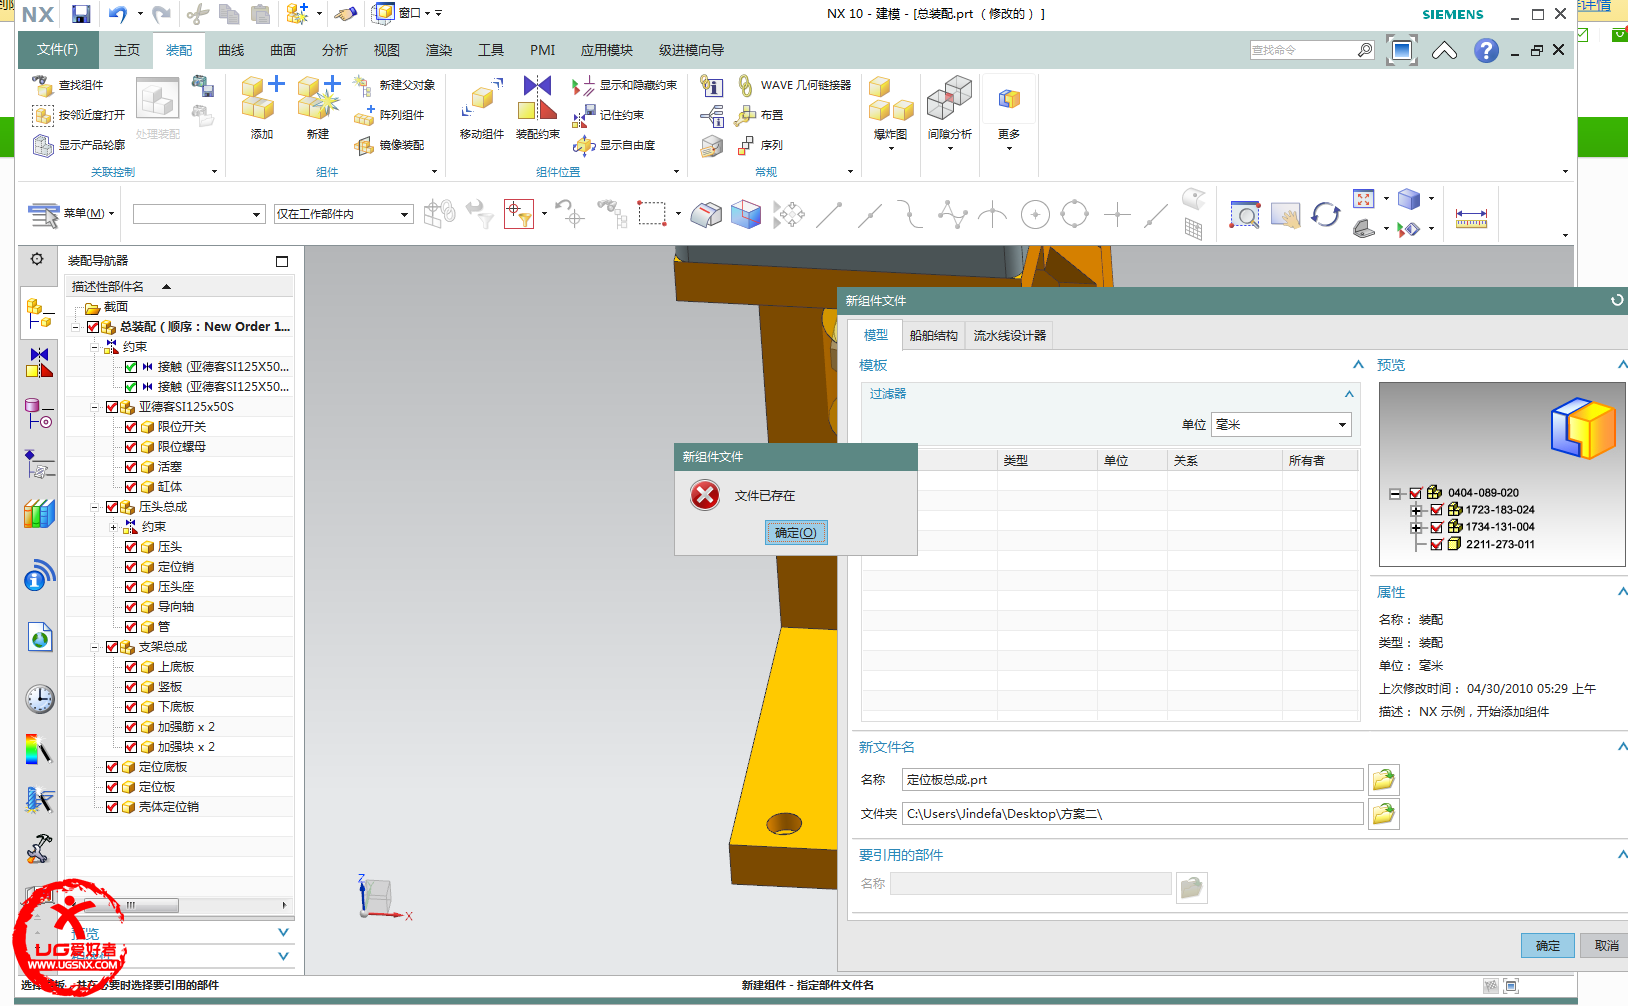Click the Mirror Assembly icon
1628x1006 pixels.
tap(364, 145)
